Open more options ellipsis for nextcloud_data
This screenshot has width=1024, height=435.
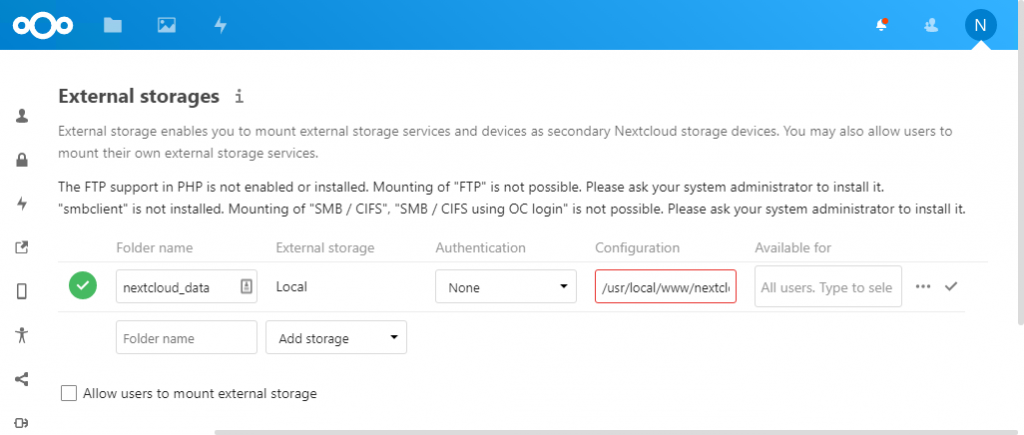point(923,286)
